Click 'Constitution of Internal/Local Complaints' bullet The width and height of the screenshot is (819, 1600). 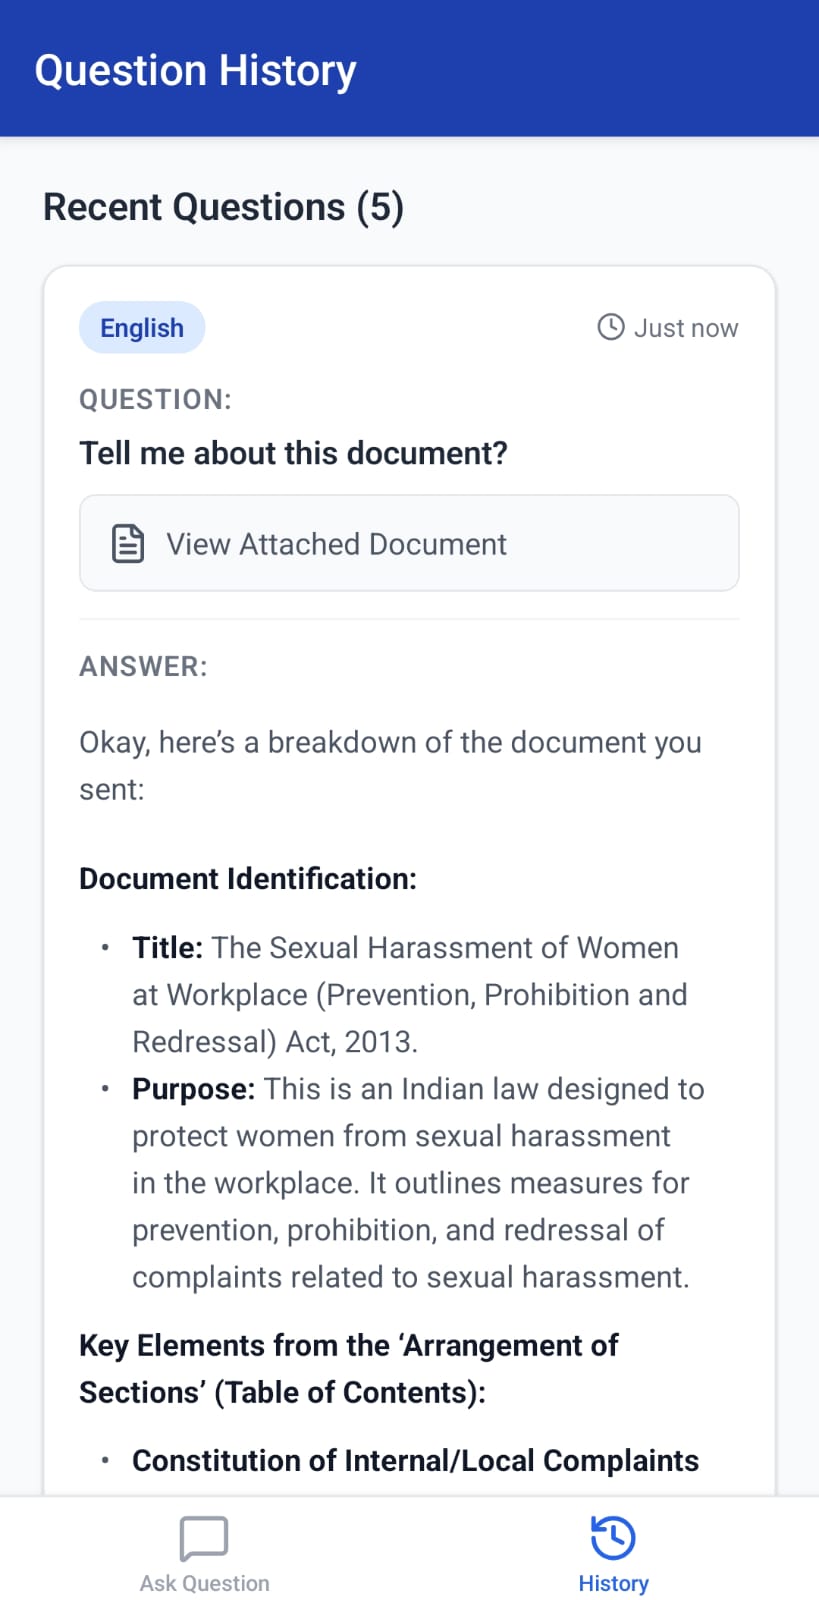(416, 1461)
